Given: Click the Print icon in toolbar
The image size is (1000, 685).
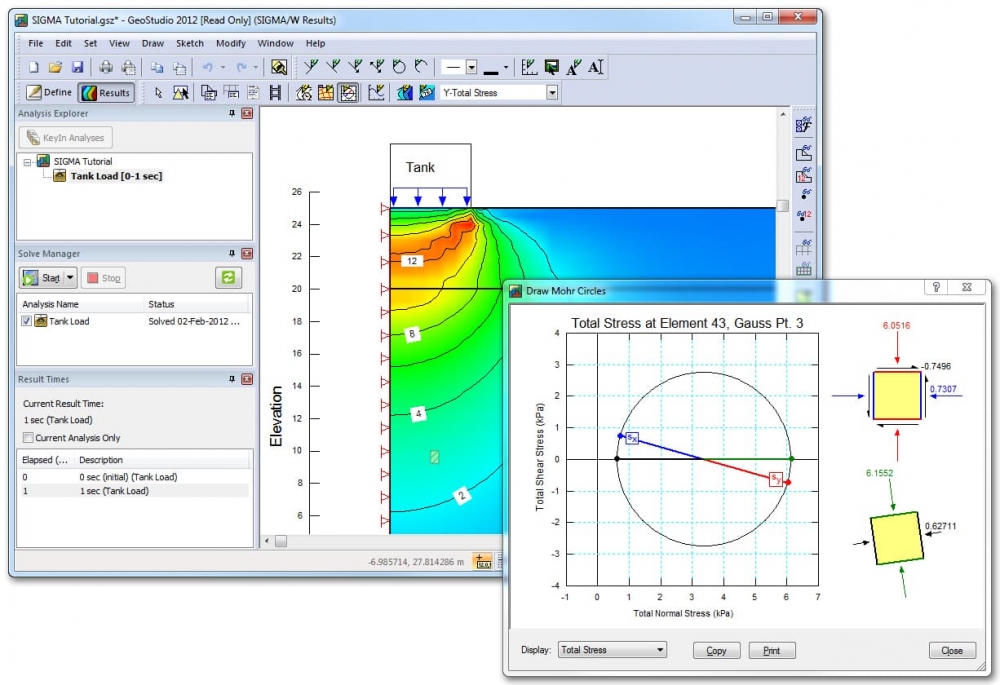Looking at the screenshot, I should (x=106, y=67).
